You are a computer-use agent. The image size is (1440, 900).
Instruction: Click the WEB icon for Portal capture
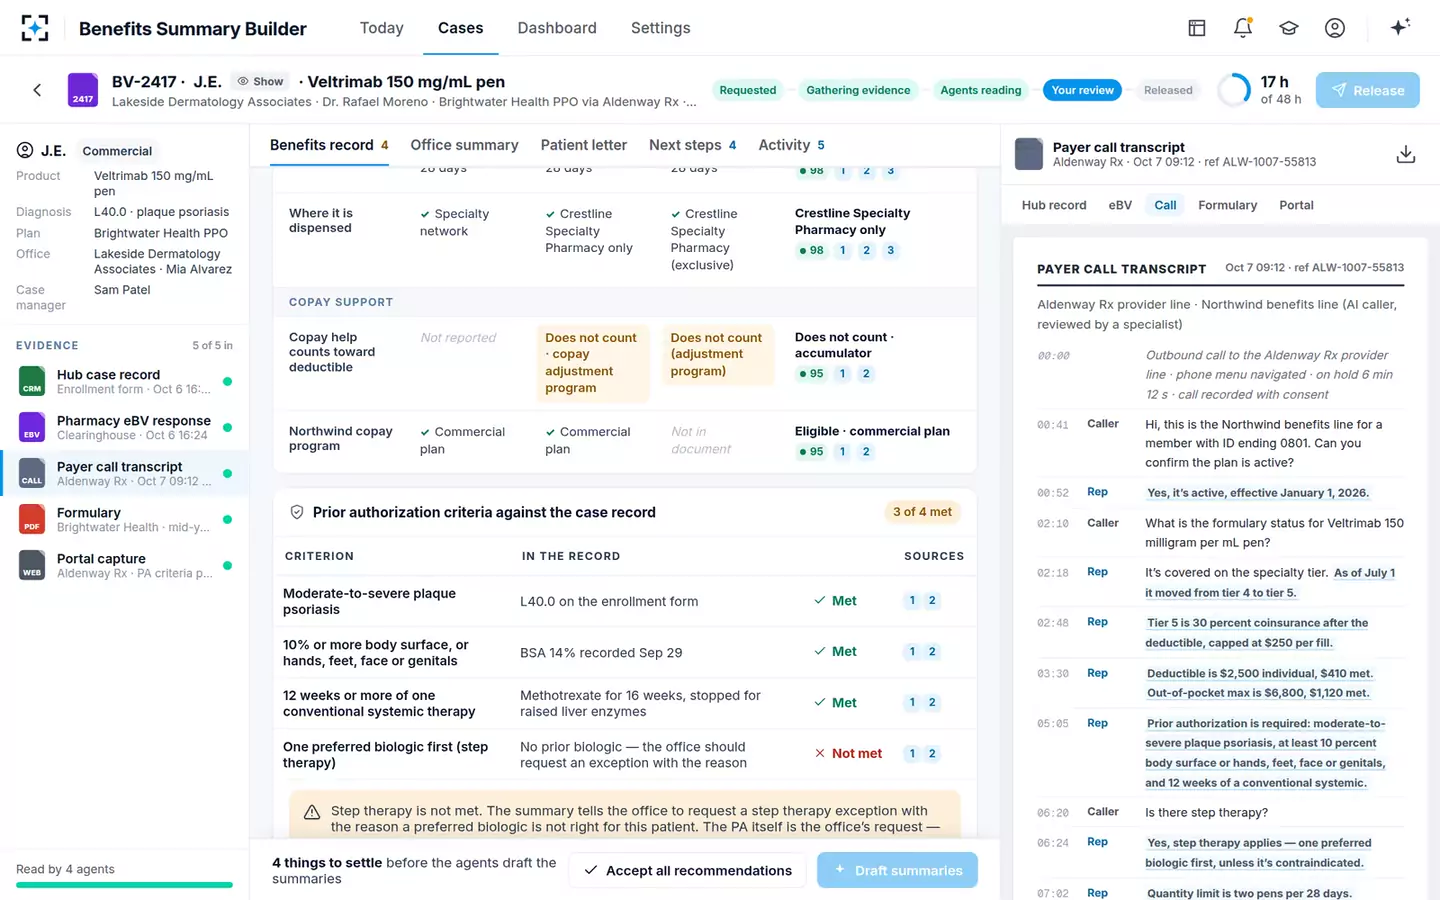tap(32, 565)
